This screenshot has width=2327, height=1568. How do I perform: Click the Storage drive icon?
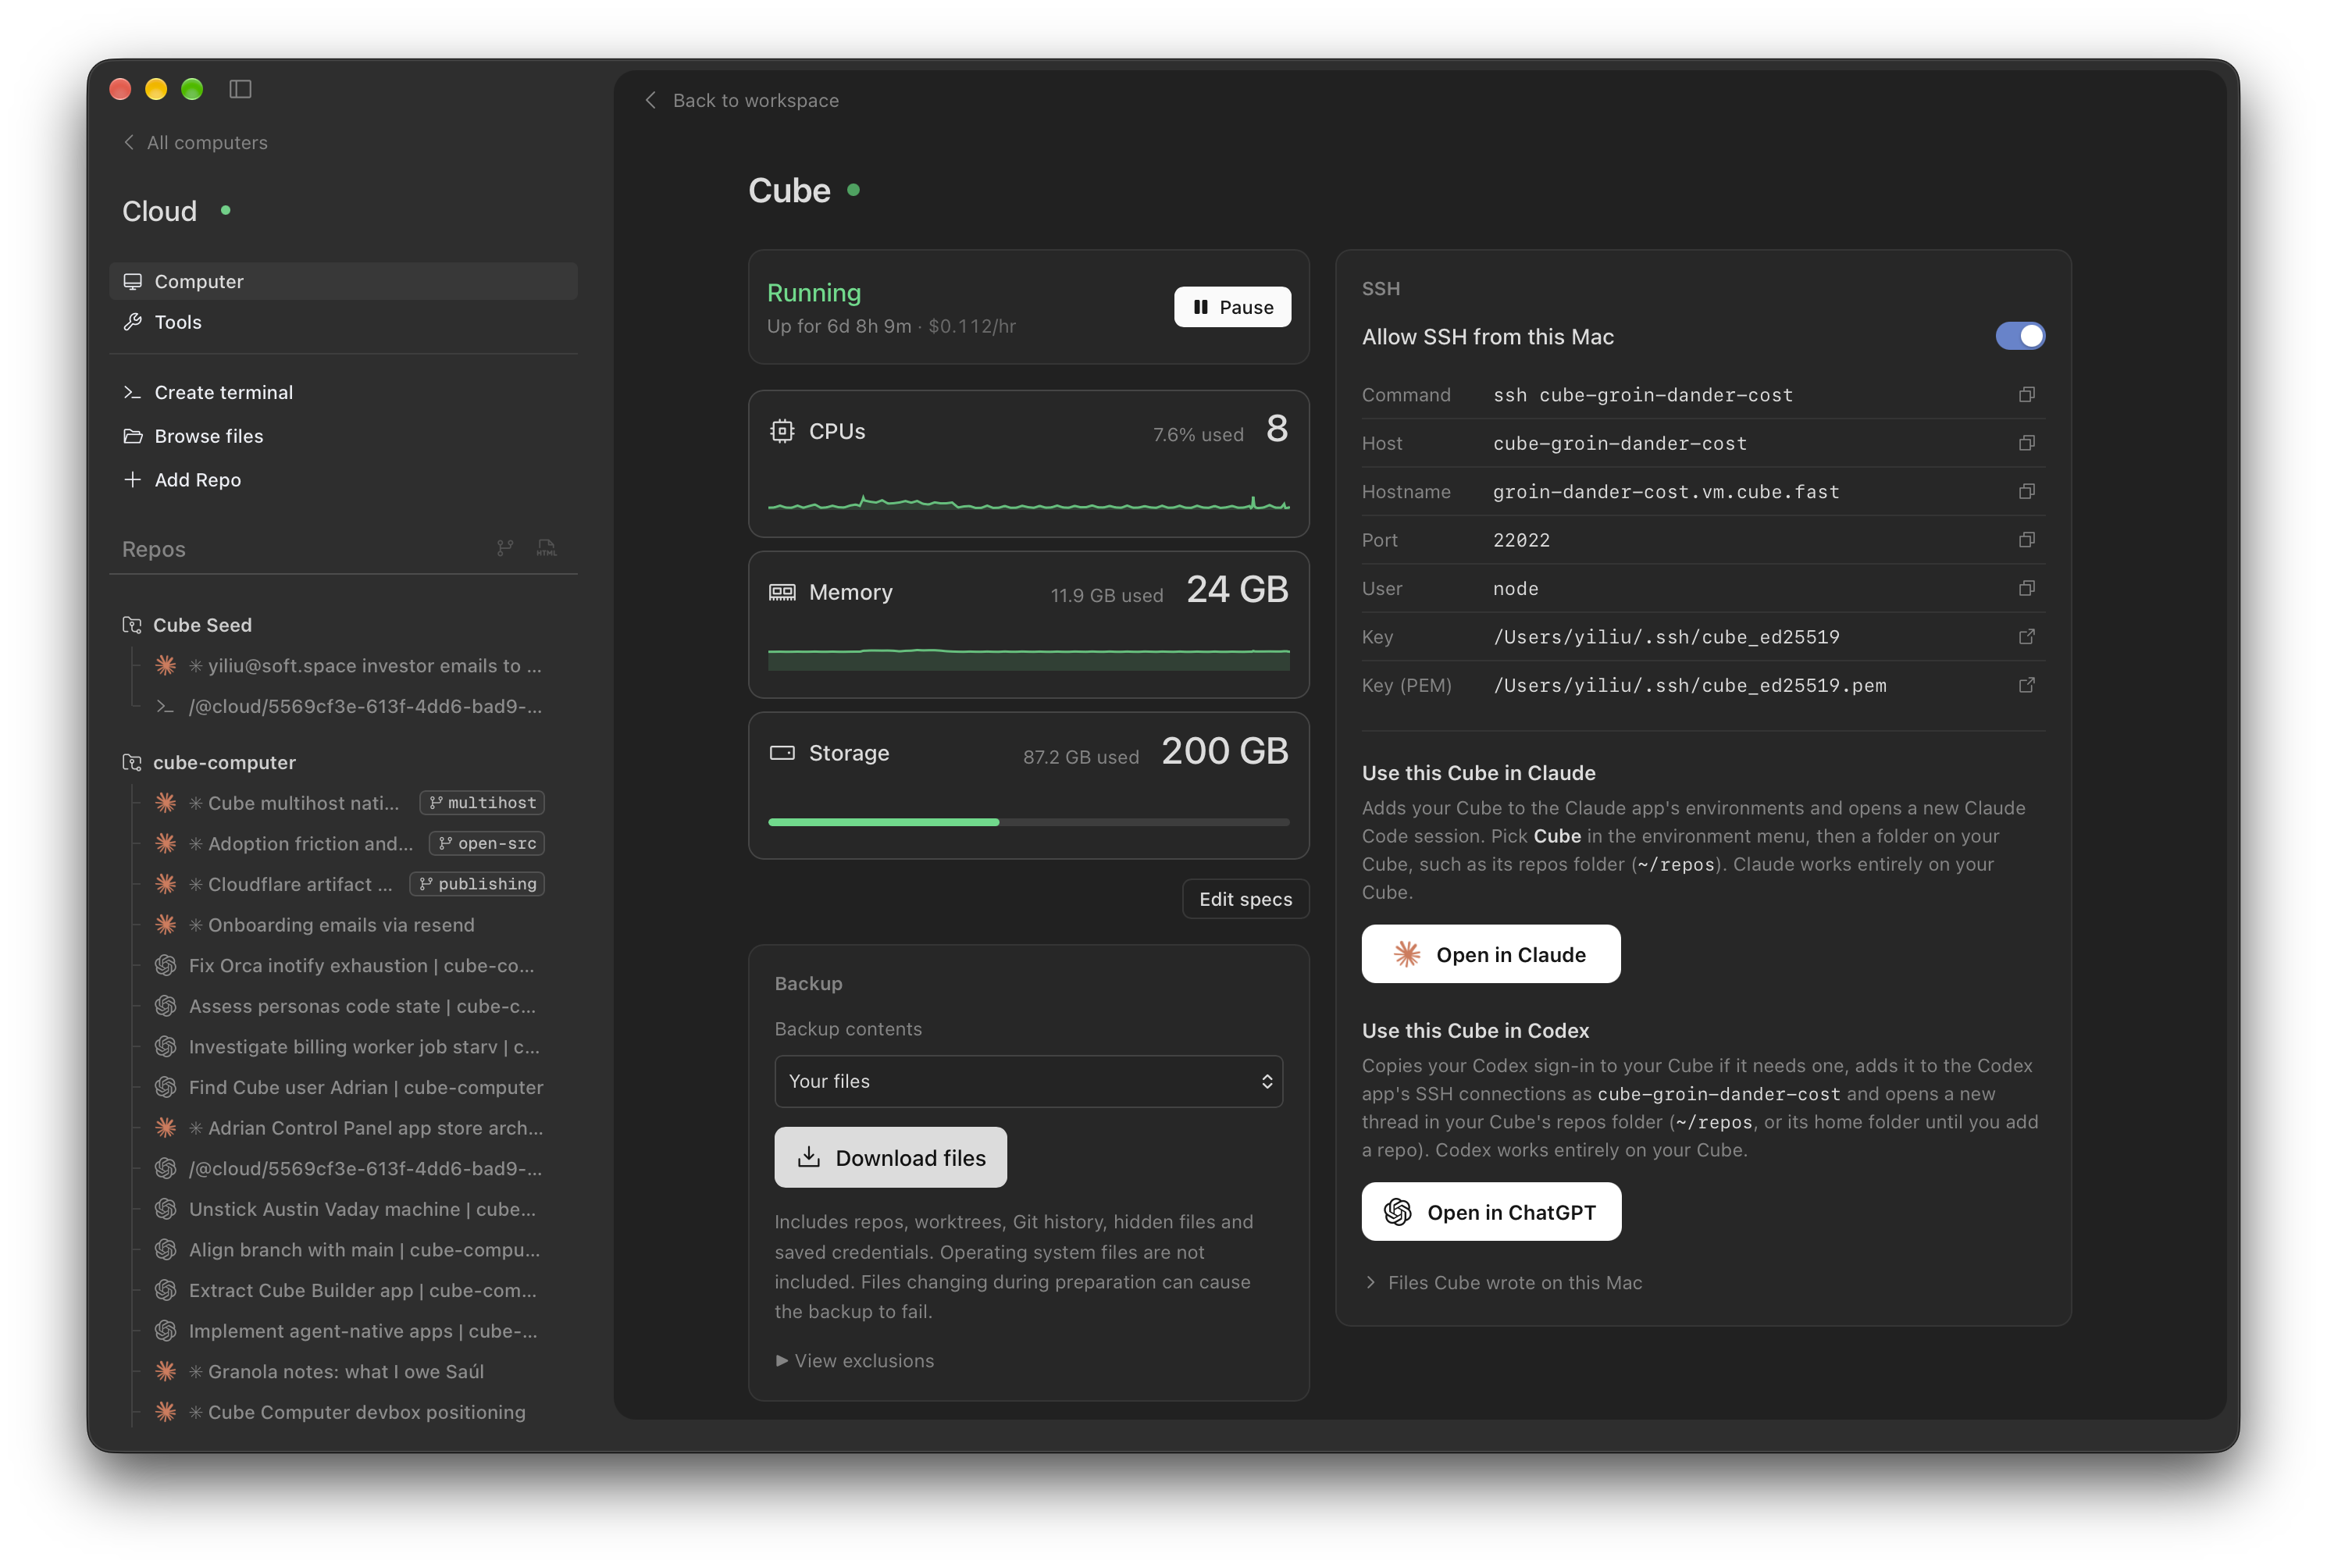point(782,753)
